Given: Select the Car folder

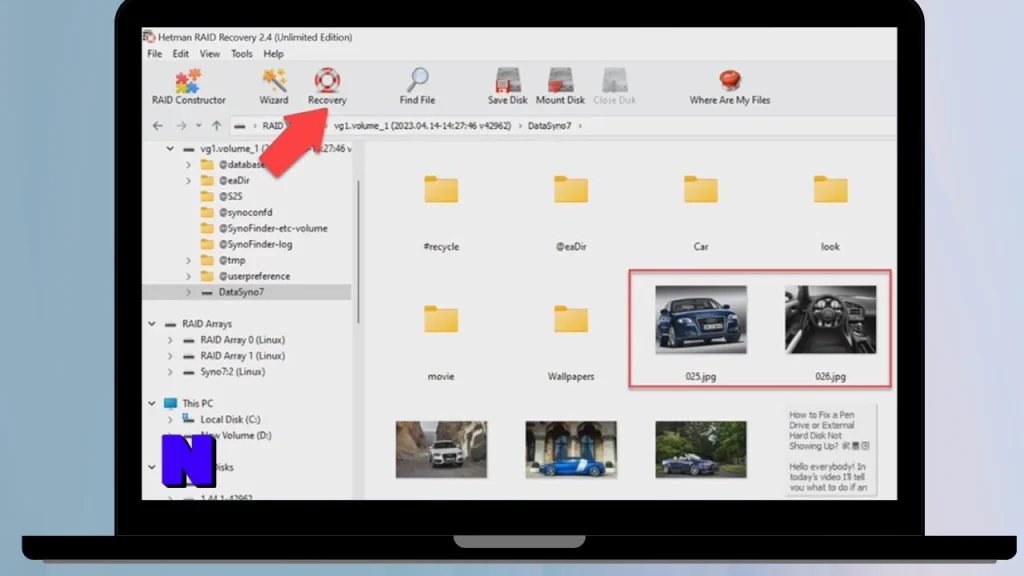Looking at the screenshot, I should click(701, 189).
